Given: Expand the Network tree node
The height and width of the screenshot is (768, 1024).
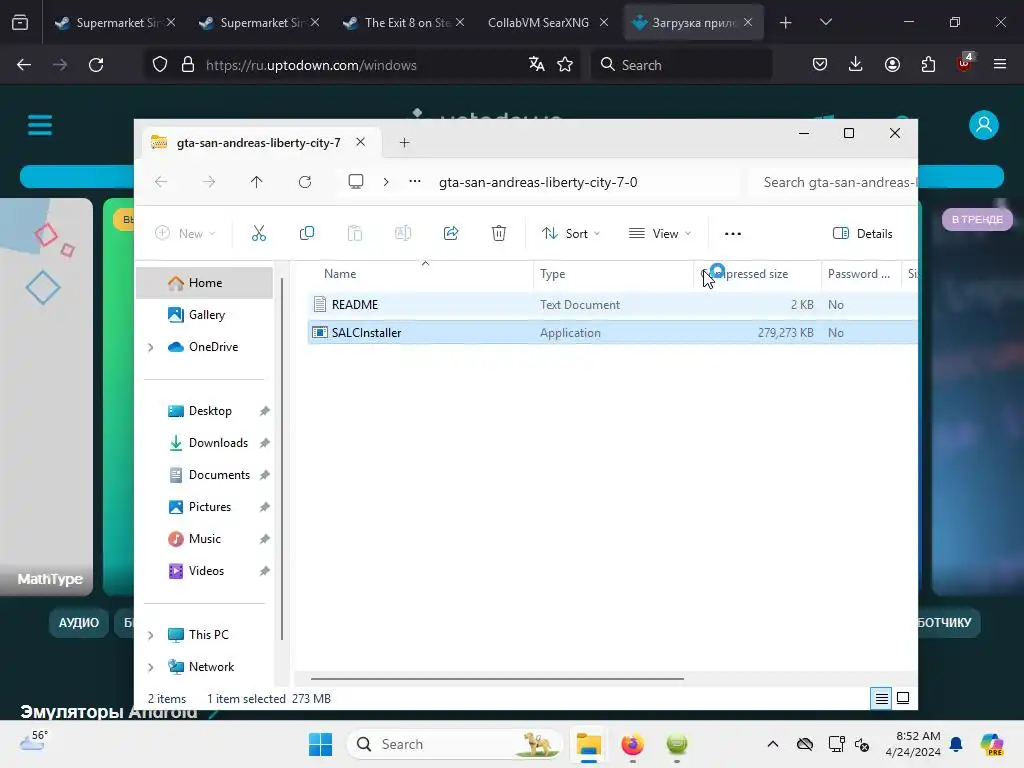Looking at the screenshot, I should tap(151, 667).
